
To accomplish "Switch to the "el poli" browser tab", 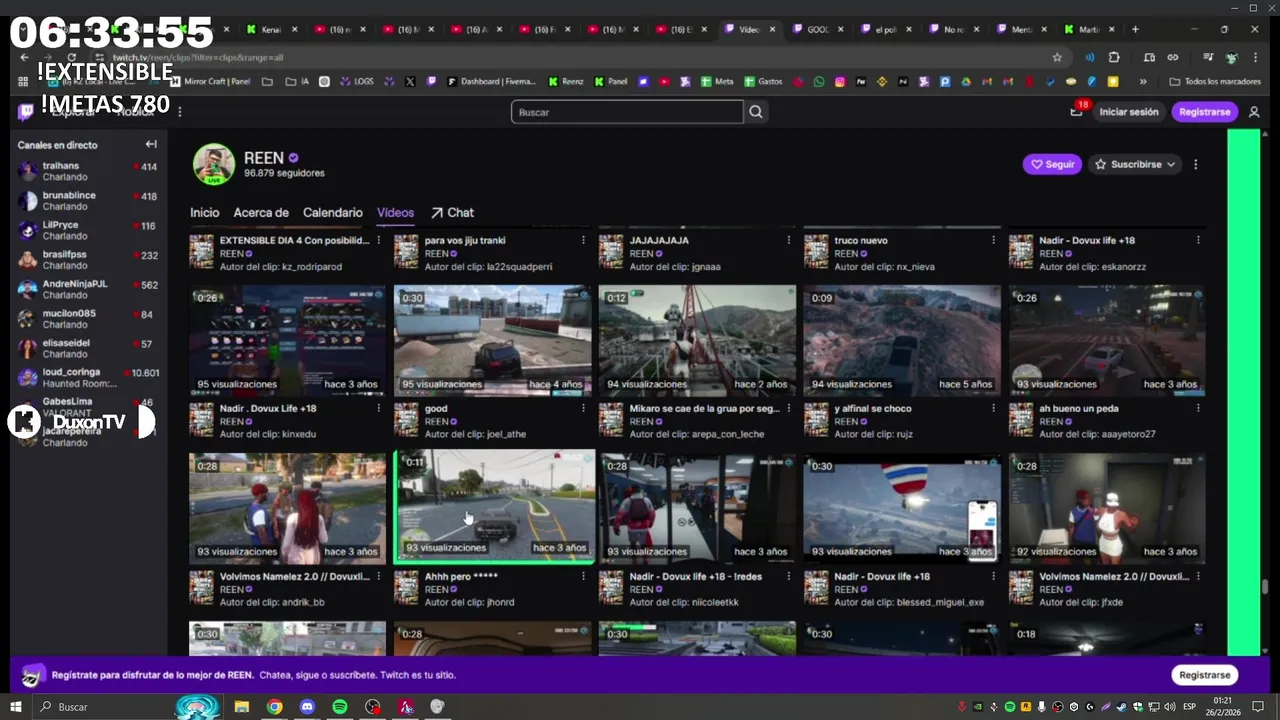I will 886,29.
